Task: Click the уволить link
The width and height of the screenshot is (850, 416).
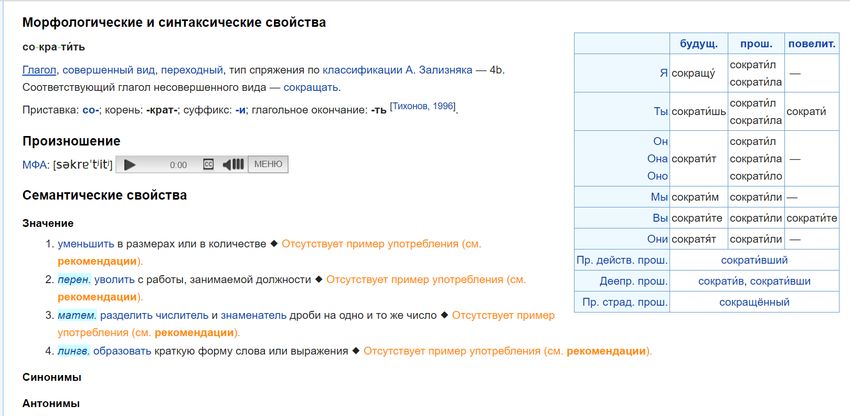Action: point(114,280)
